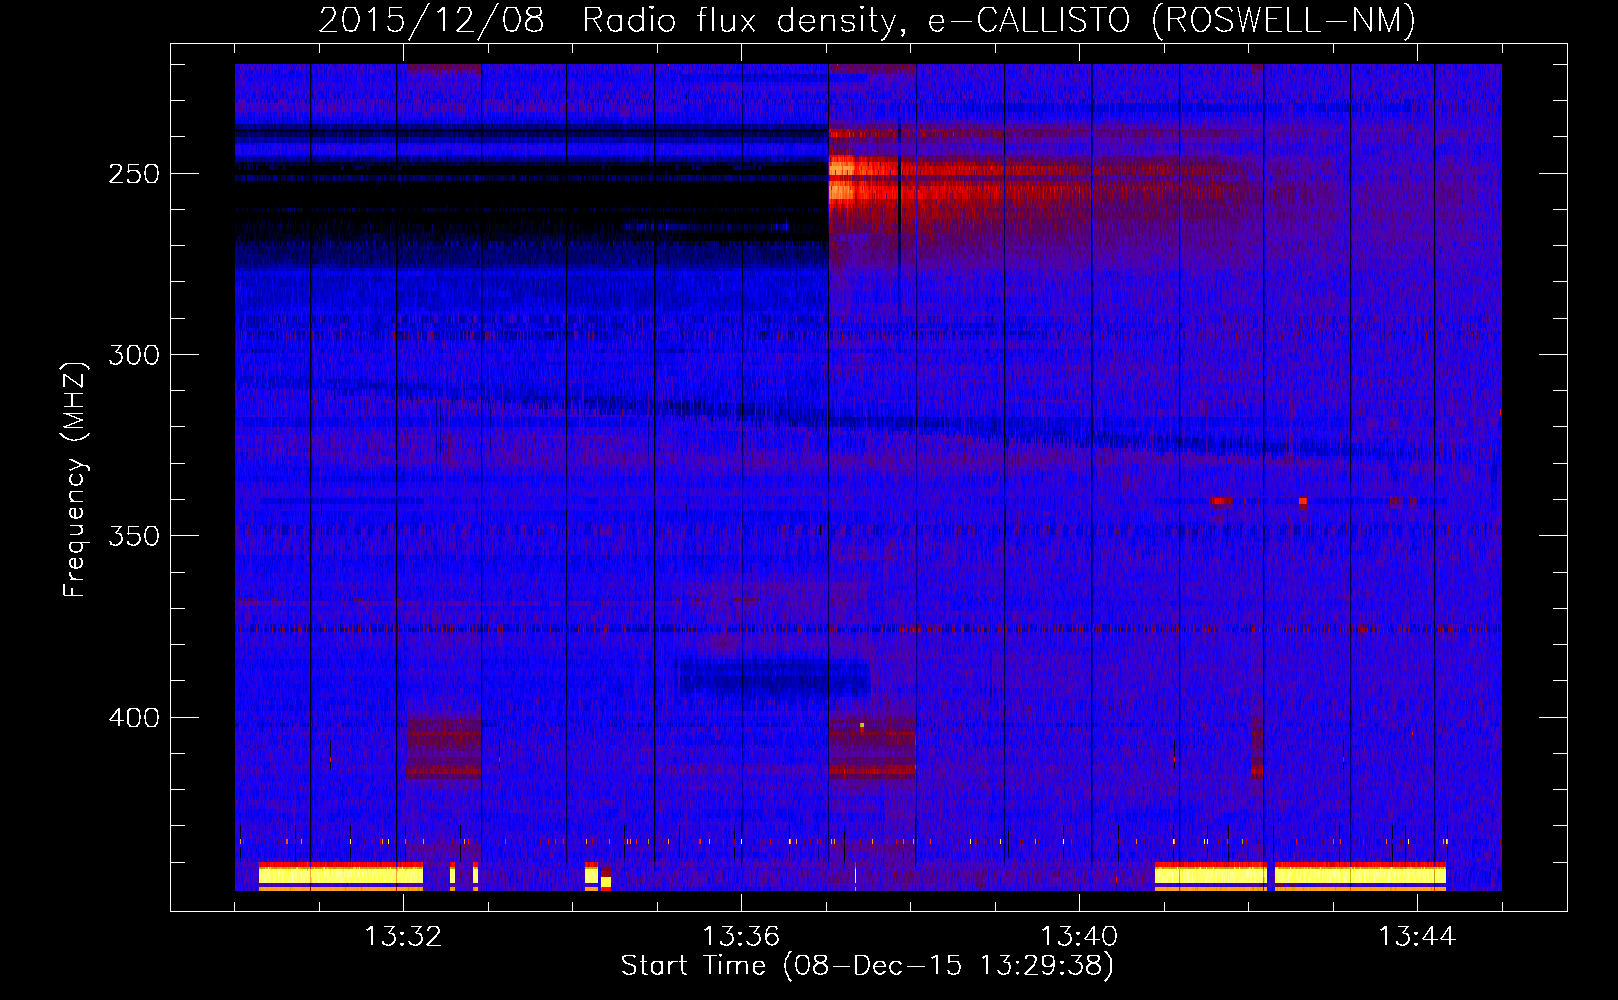The height and width of the screenshot is (1000, 1618).
Task: Select the 250 frequency axis label
Action: pyautogui.click(x=135, y=174)
